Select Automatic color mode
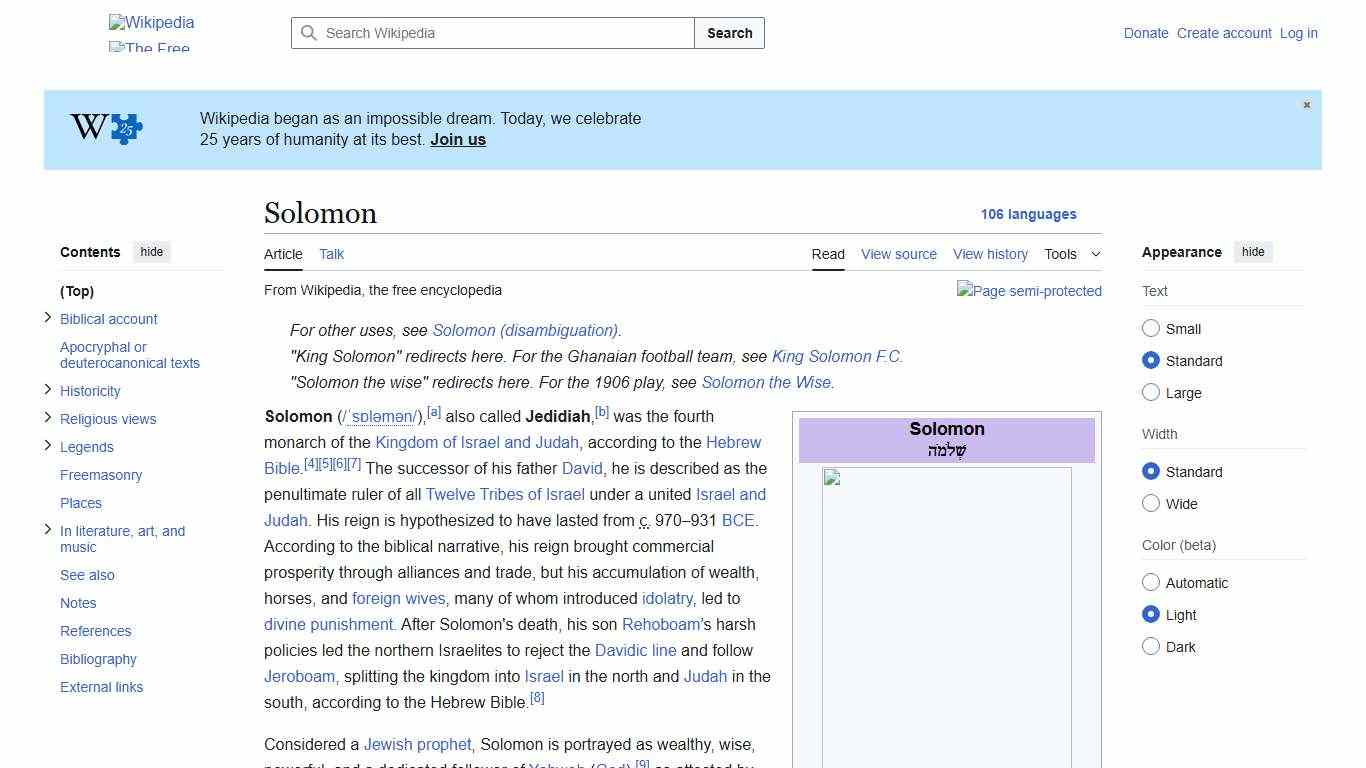Image resolution: width=1366 pixels, height=768 pixels. click(x=1151, y=582)
